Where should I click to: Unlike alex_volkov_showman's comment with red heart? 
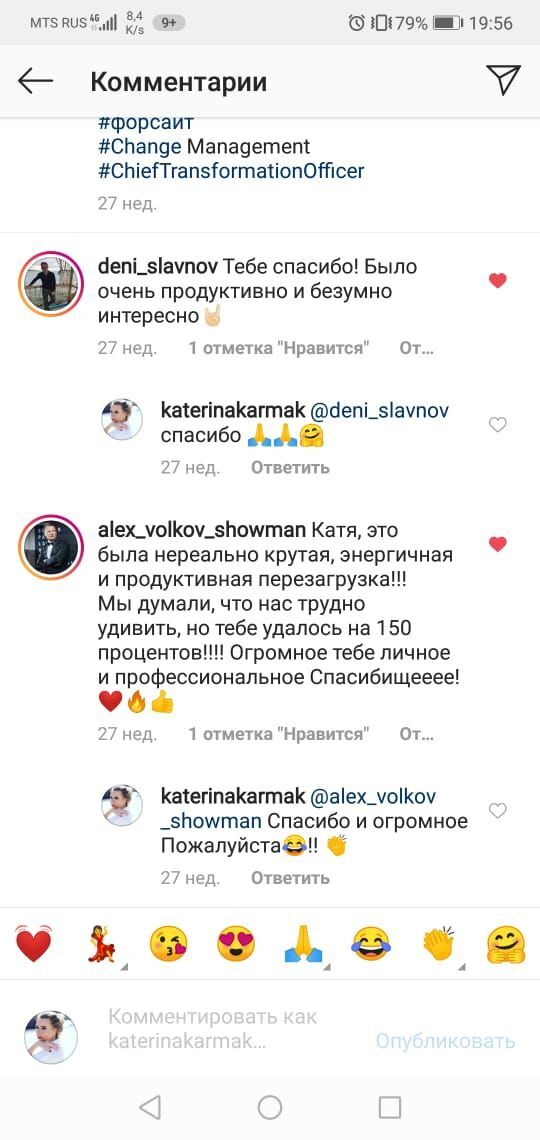498,544
